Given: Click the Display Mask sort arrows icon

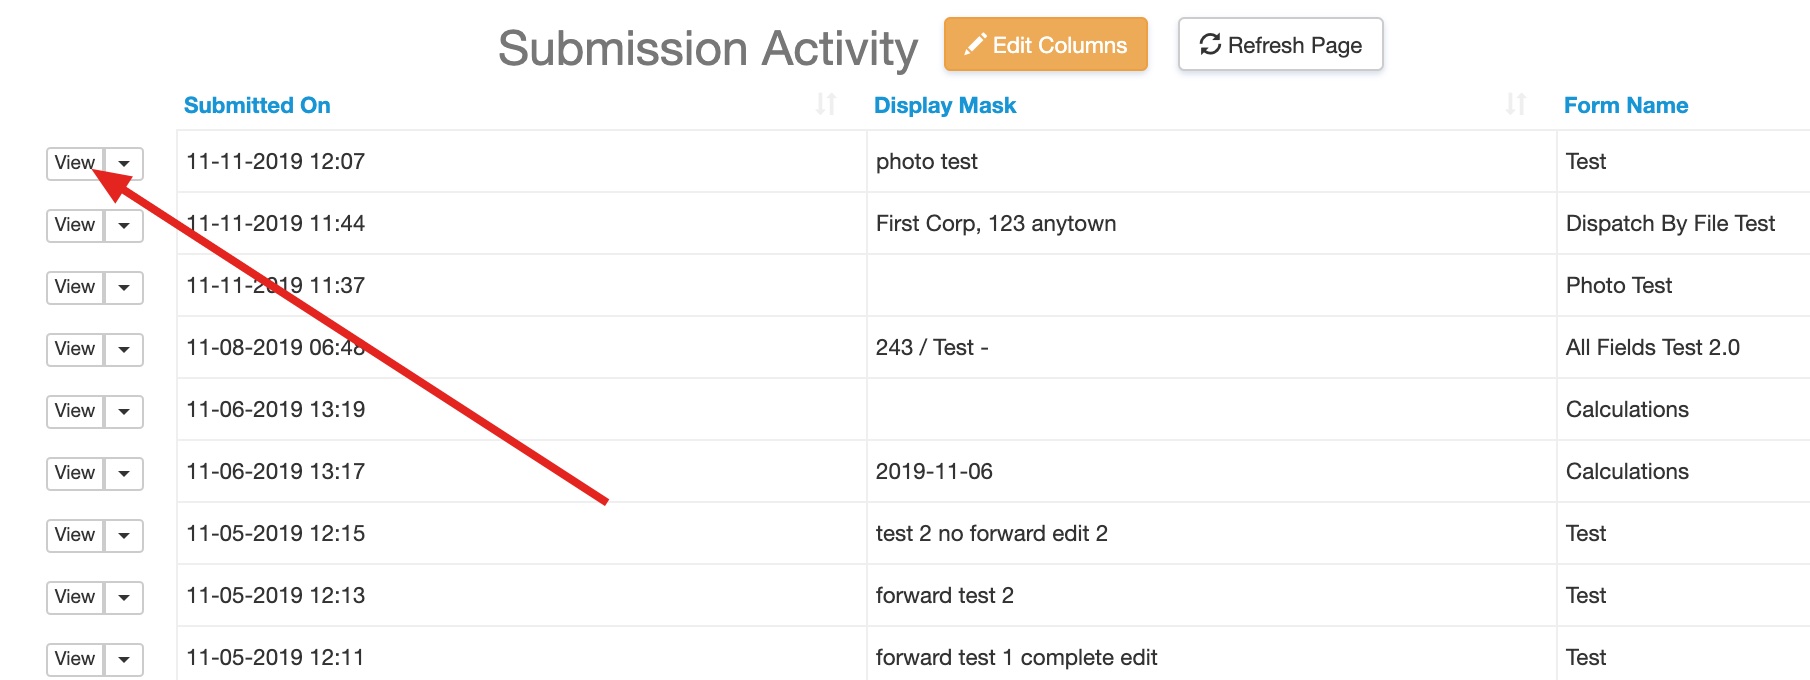Looking at the screenshot, I should pos(1516,104).
